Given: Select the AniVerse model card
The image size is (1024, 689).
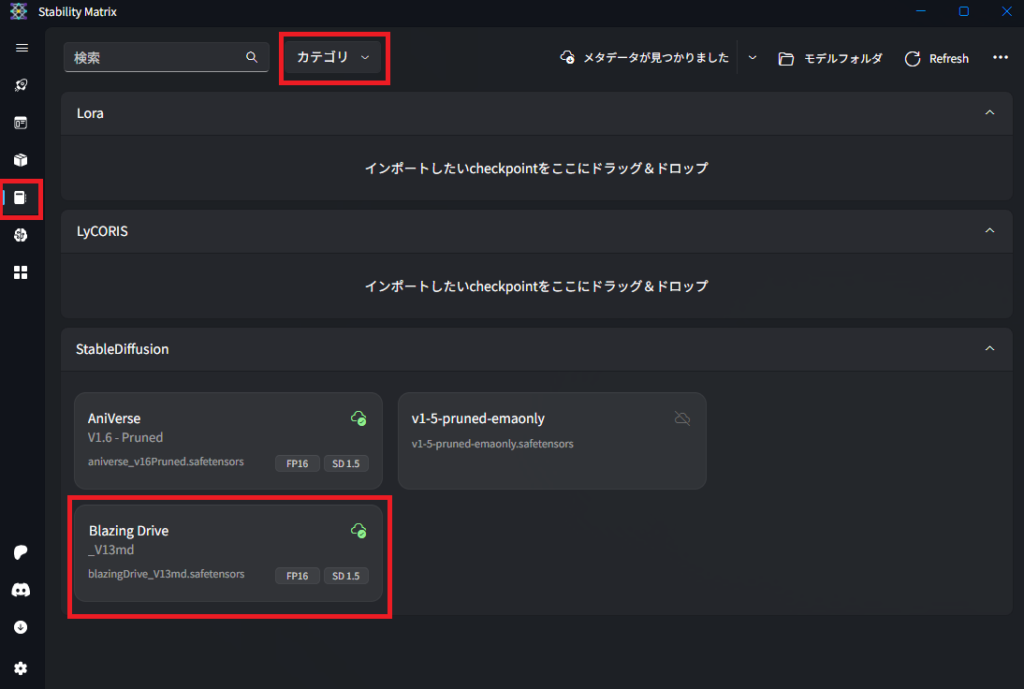Looking at the screenshot, I should (x=229, y=441).
